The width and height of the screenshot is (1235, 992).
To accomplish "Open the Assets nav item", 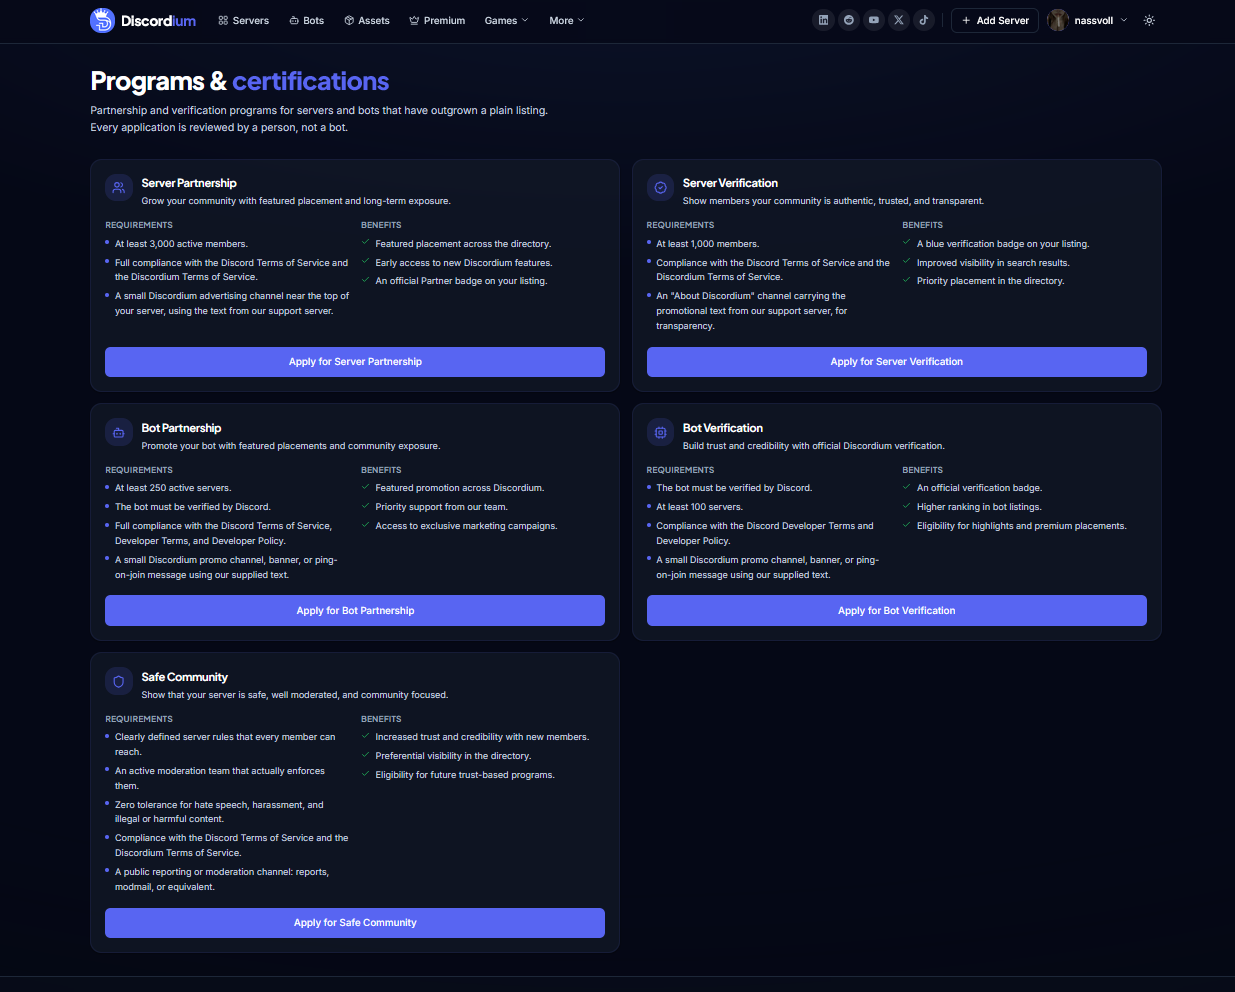I will (x=367, y=20).
